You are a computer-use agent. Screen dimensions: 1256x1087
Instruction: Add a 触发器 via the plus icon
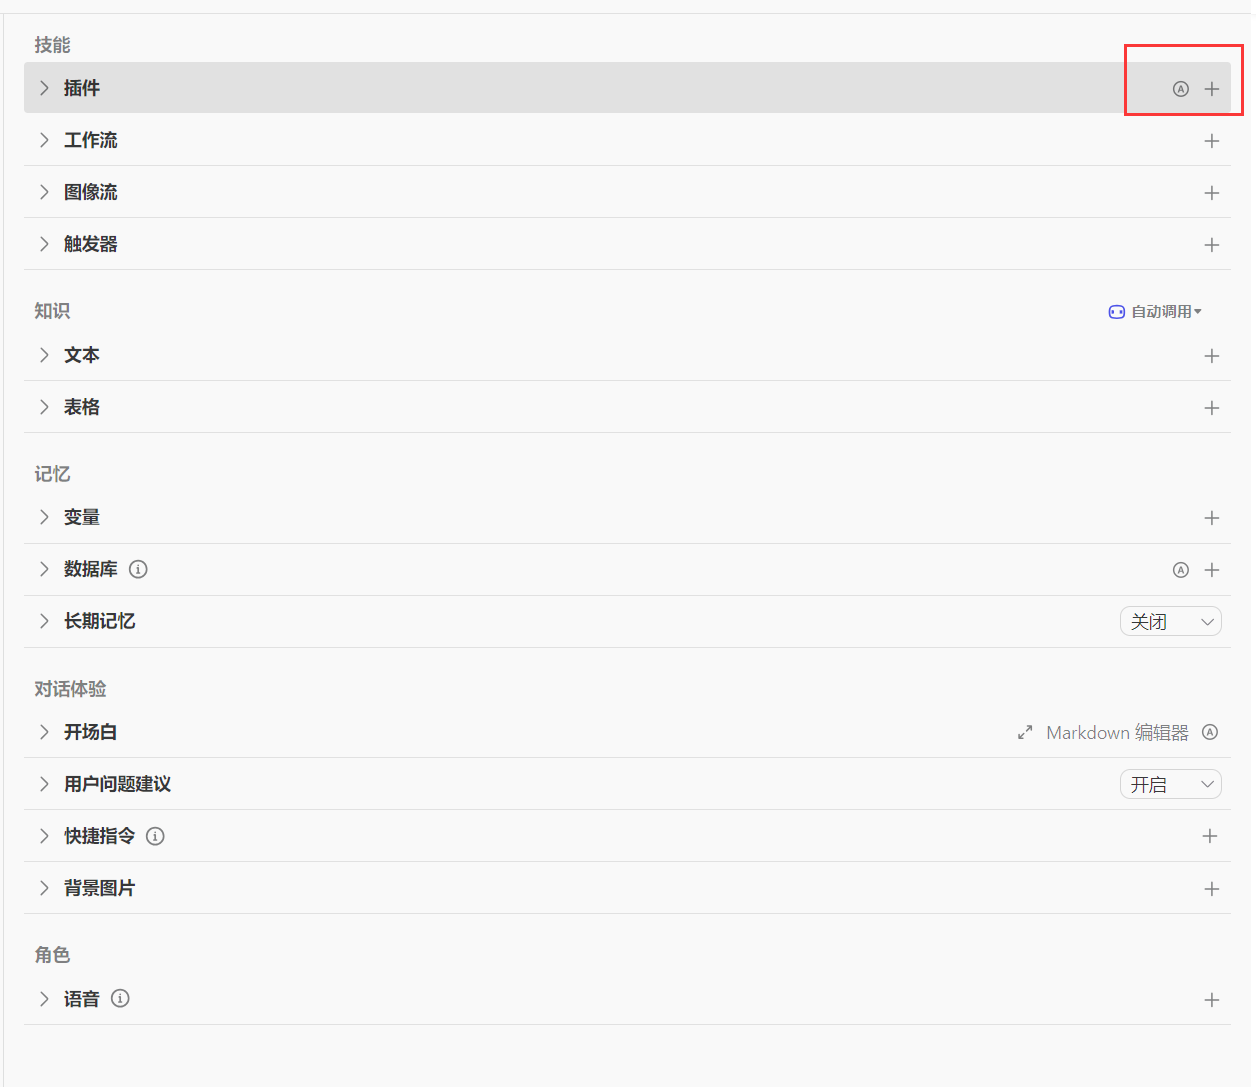[1211, 245]
